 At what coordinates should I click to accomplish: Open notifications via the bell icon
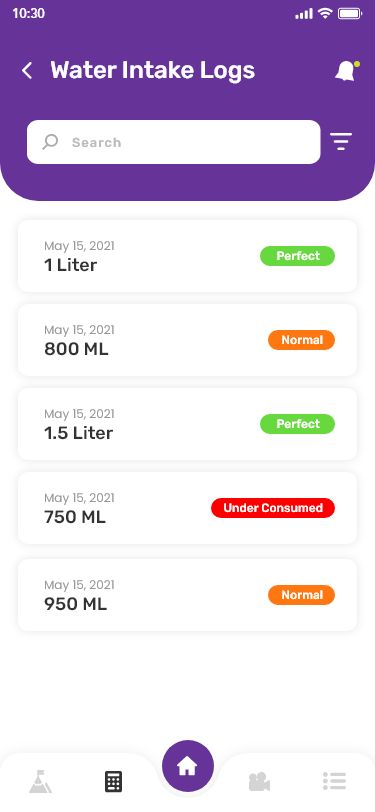tap(347, 70)
